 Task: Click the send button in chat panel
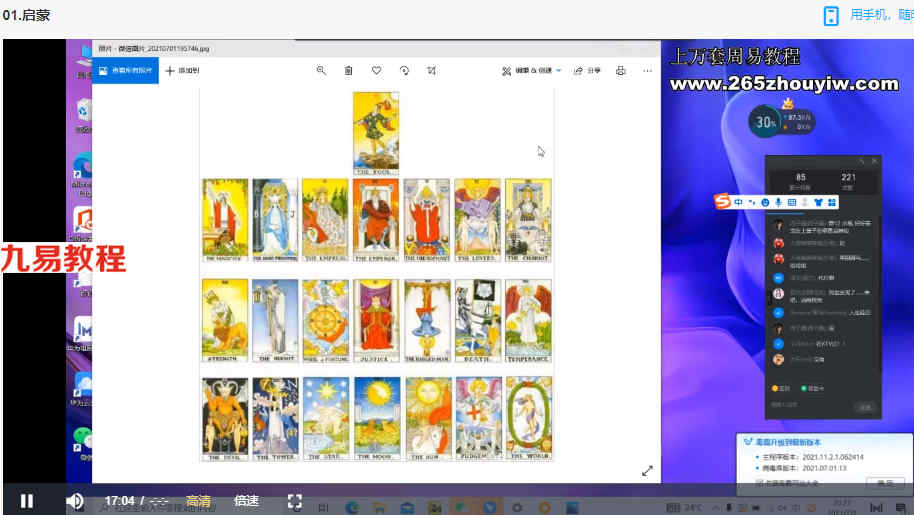tap(865, 407)
